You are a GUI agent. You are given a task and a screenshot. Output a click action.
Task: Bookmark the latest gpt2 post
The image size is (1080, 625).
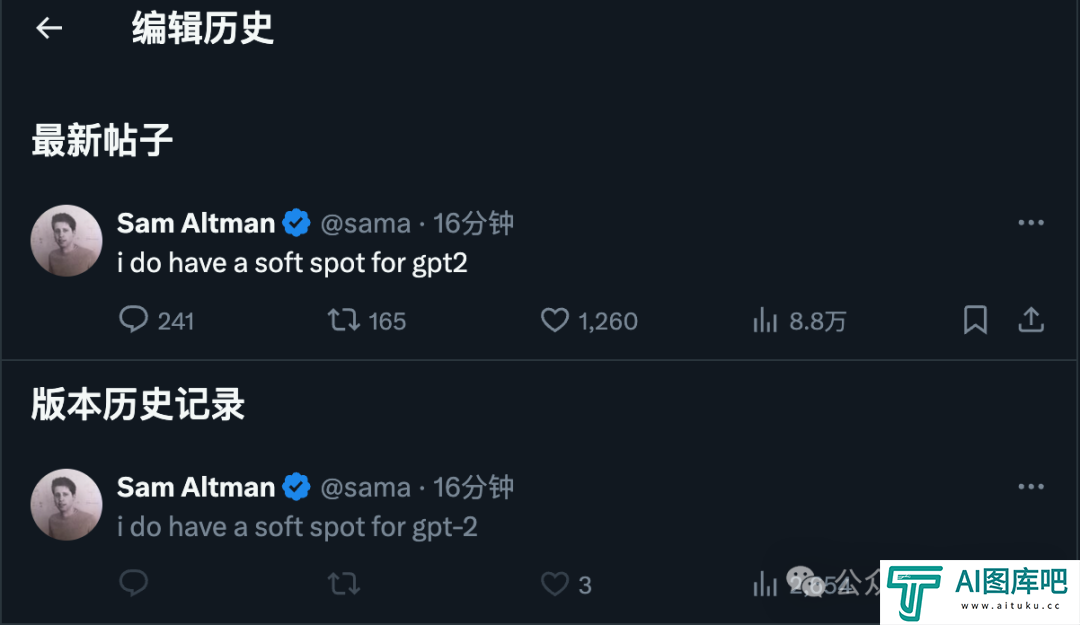click(x=975, y=320)
